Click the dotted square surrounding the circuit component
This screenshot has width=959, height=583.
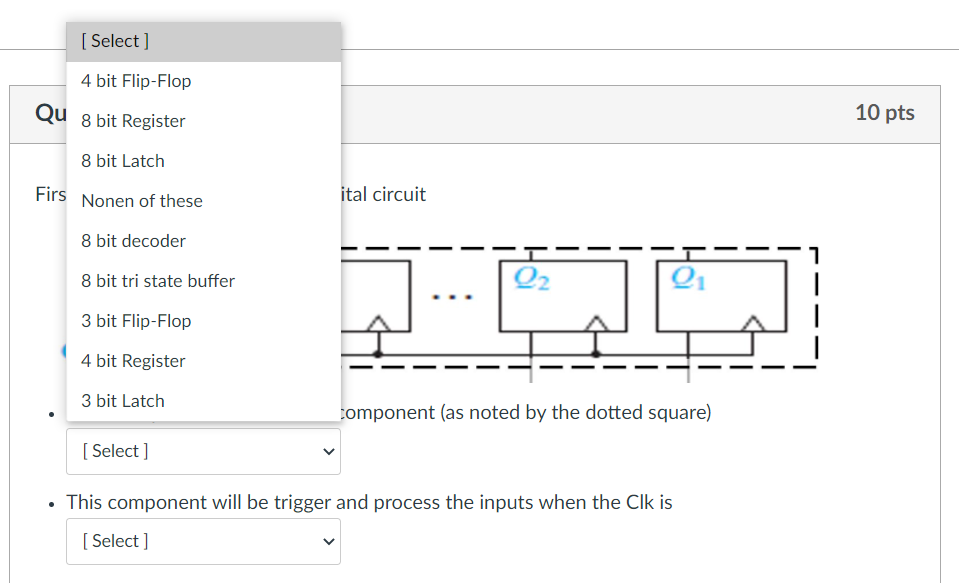(x=817, y=305)
